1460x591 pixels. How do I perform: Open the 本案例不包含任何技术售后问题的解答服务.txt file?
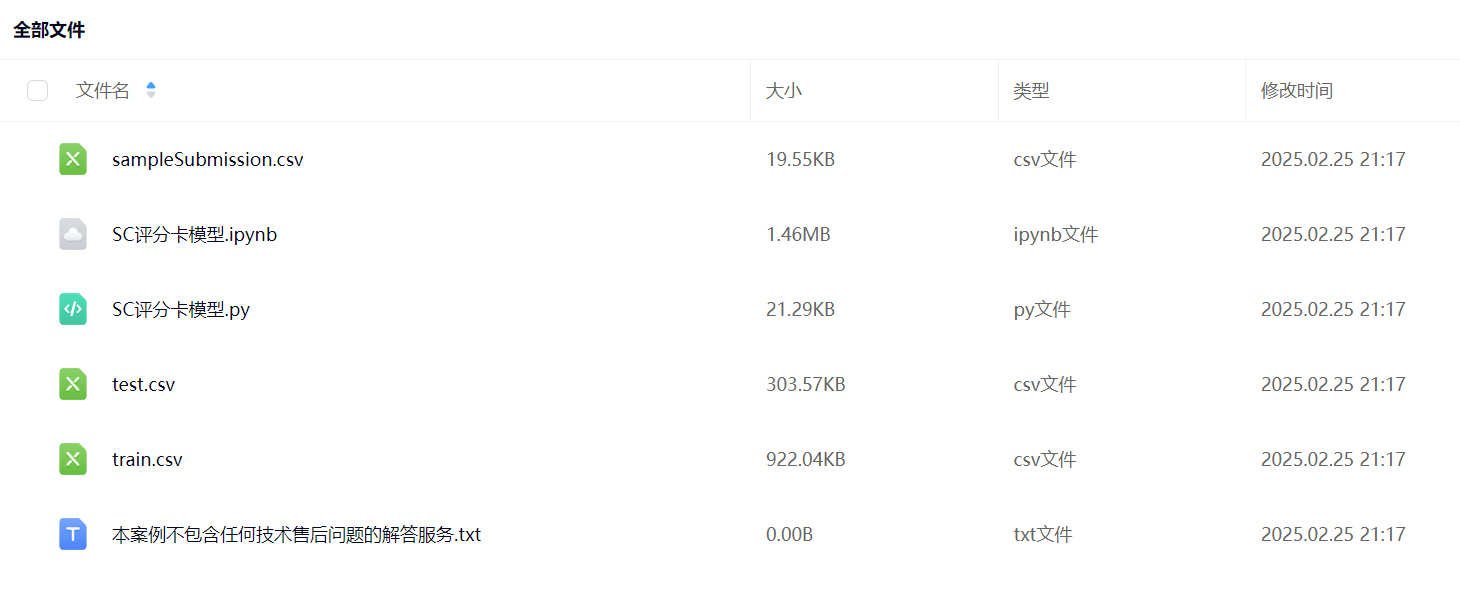point(297,534)
